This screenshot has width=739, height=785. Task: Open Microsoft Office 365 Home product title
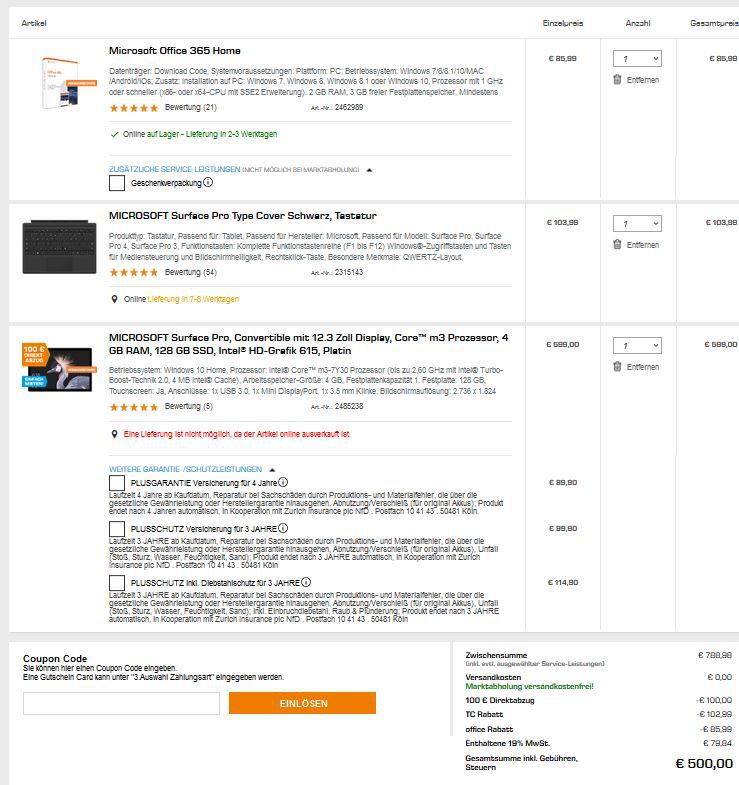point(175,51)
